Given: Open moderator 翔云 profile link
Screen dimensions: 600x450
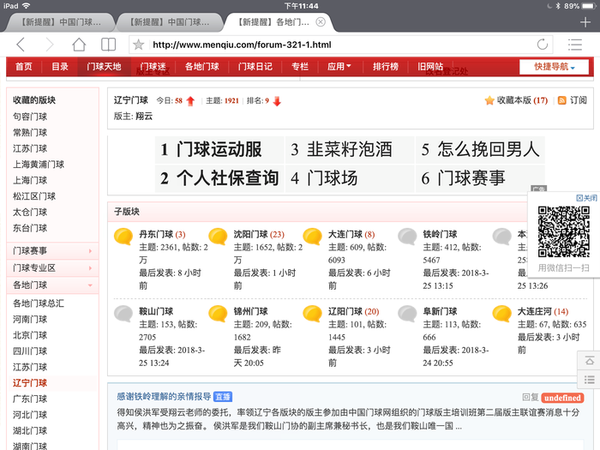Looking at the screenshot, I should click(x=144, y=116).
